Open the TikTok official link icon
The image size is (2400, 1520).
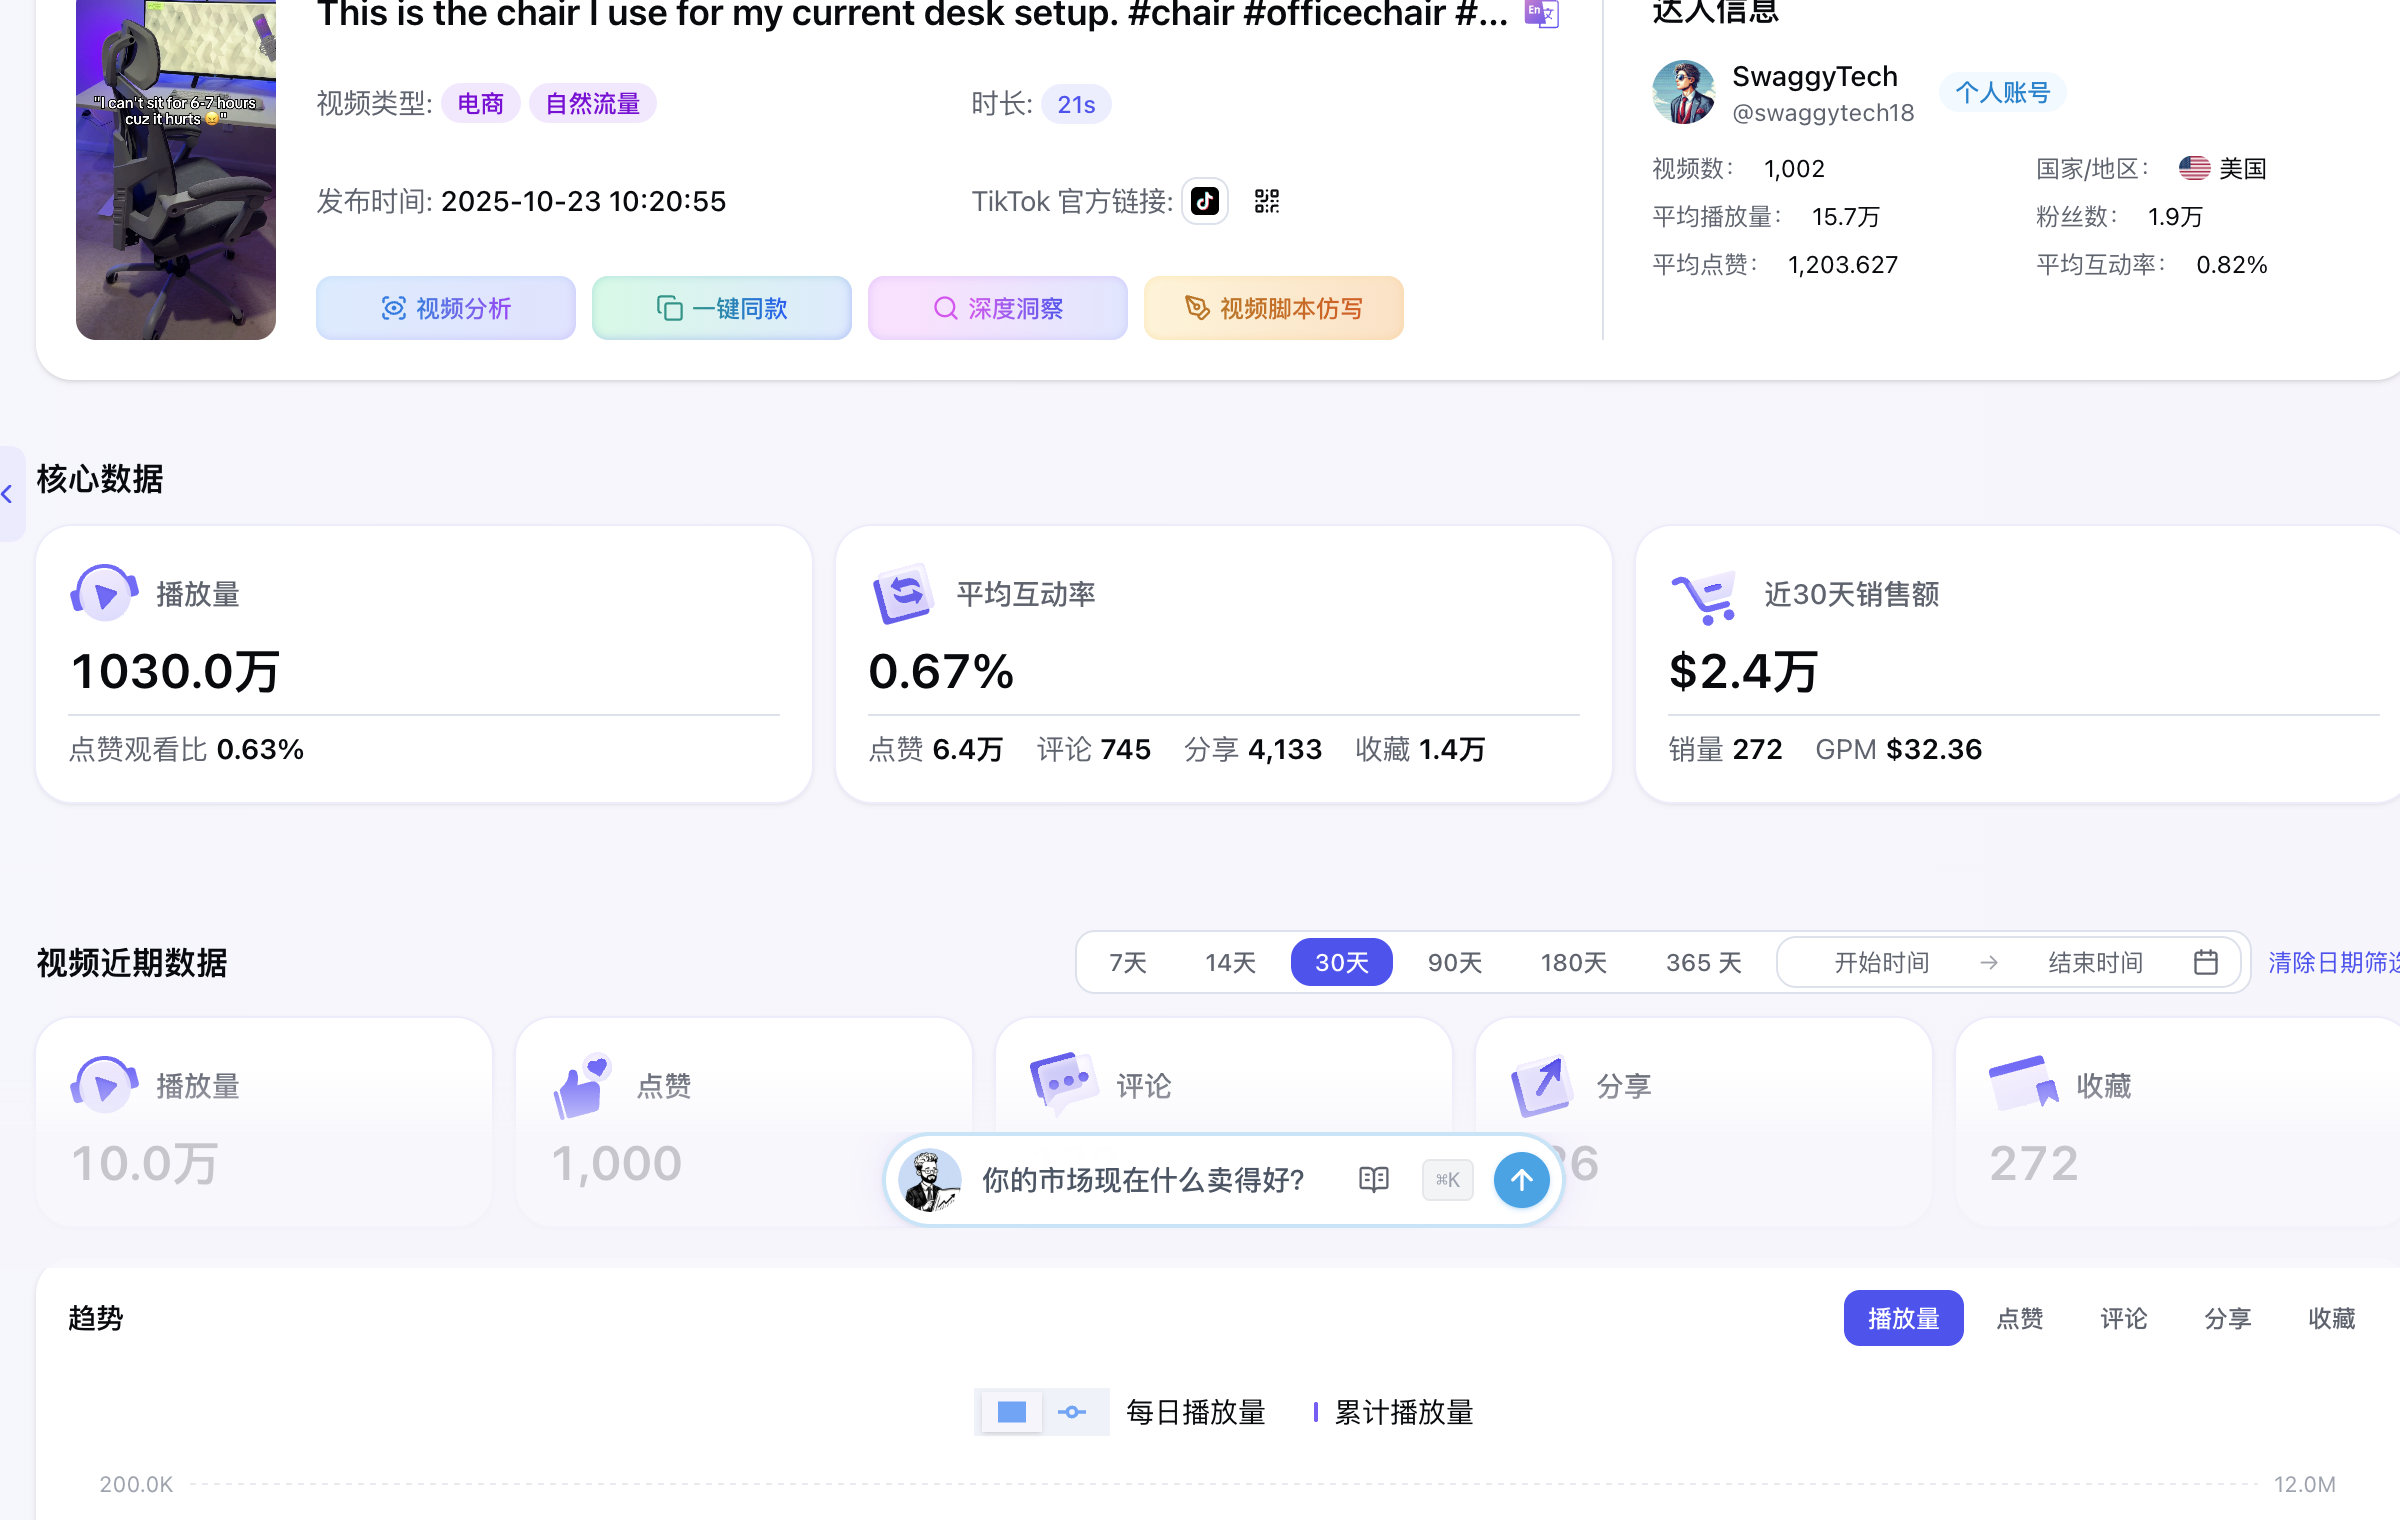click(1205, 201)
